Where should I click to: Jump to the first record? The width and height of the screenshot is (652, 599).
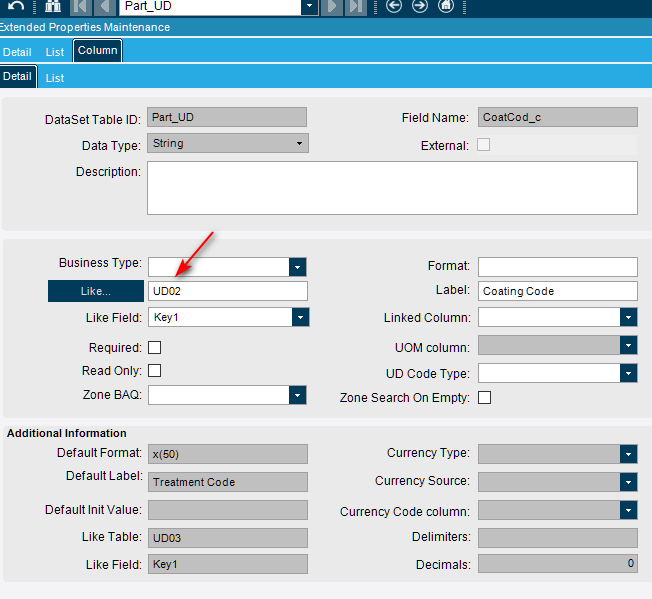81,6
